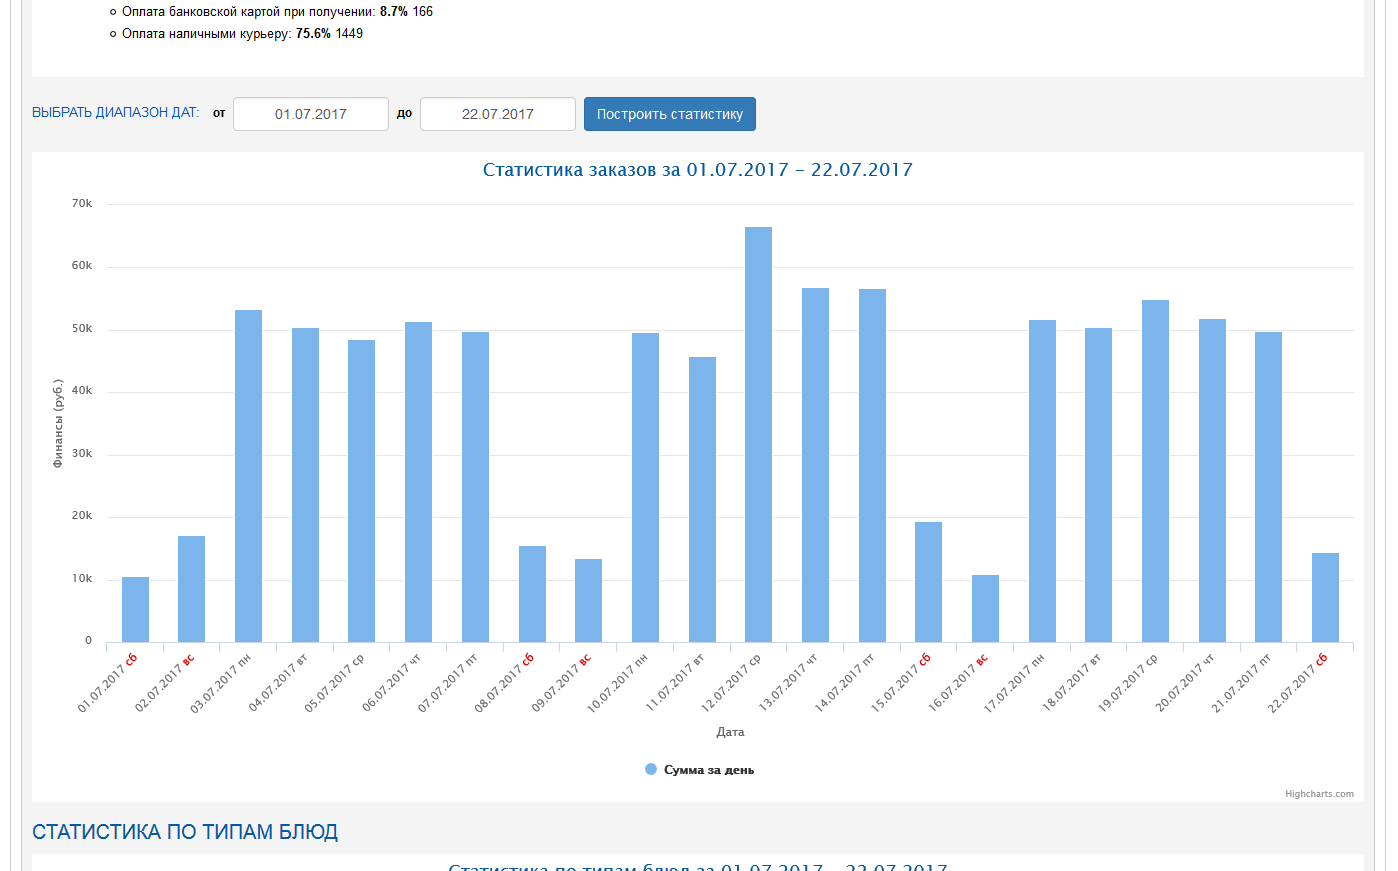Click the chart bar for 15.07.2017
Image resolution: width=1398 pixels, height=871 pixels.
[x=929, y=582]
